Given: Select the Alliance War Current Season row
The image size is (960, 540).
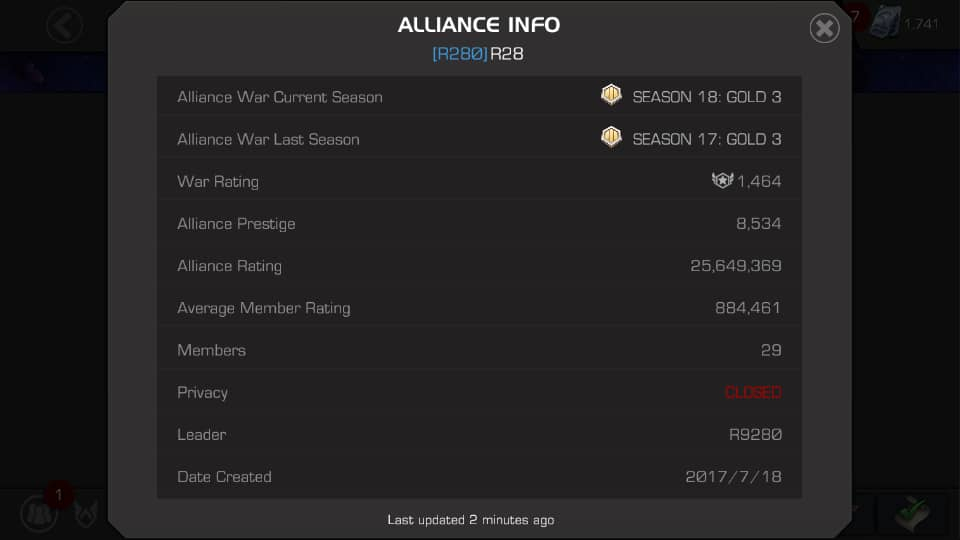Looking at the screenshot, I should pos(479,97).
